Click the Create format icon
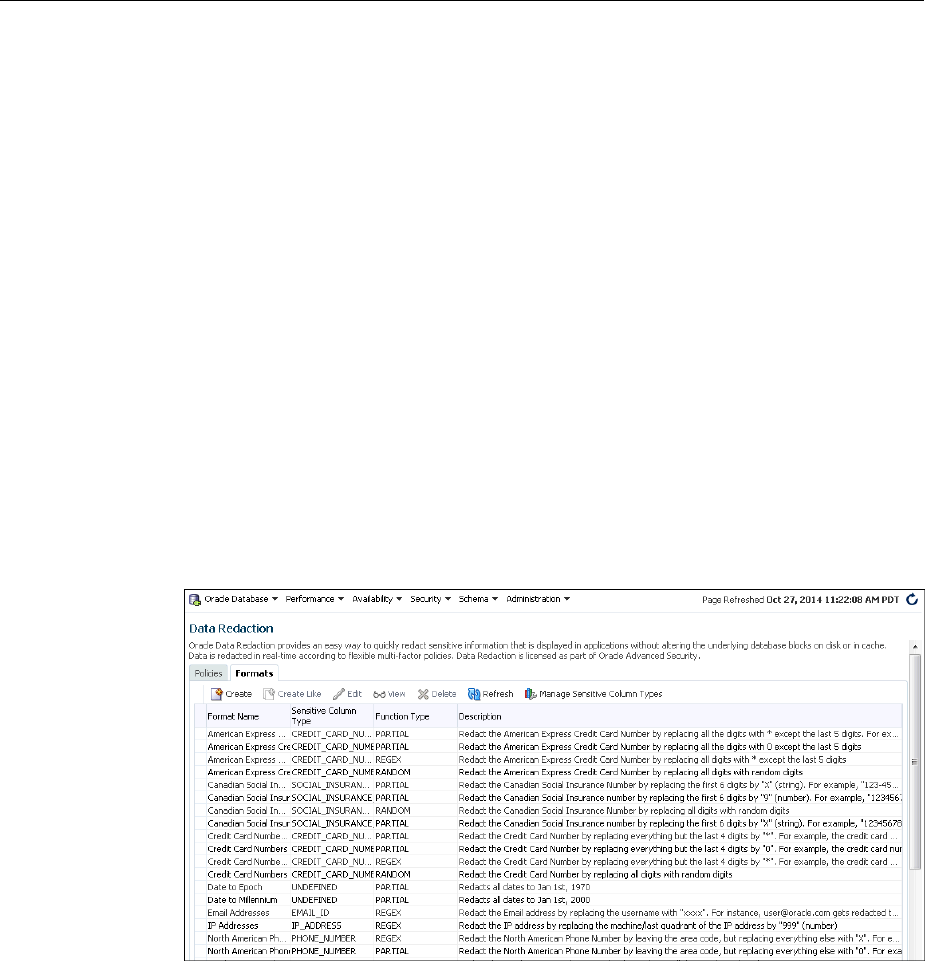 pos(216,694)
